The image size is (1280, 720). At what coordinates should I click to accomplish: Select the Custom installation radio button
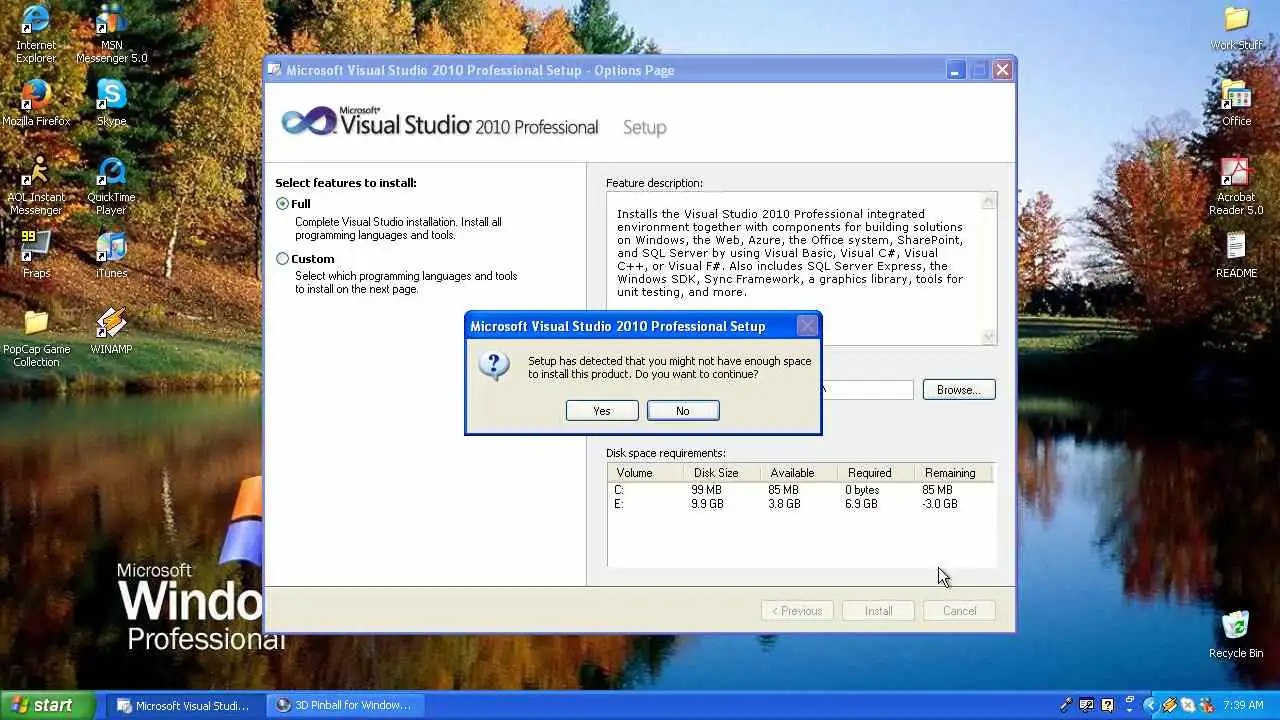(x=283, y=259)
